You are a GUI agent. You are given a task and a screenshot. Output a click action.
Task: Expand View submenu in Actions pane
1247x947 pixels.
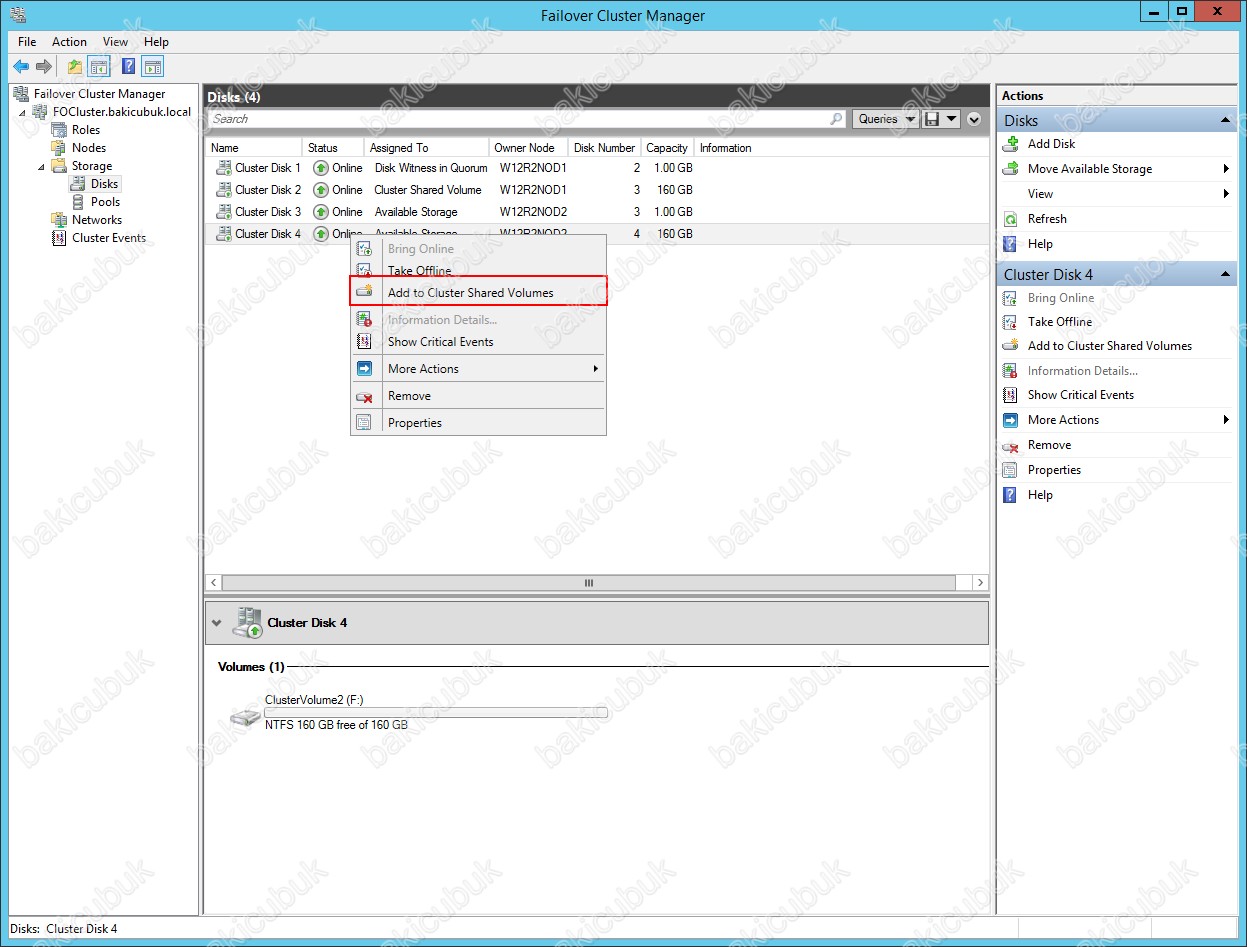tap(1226, 194)
